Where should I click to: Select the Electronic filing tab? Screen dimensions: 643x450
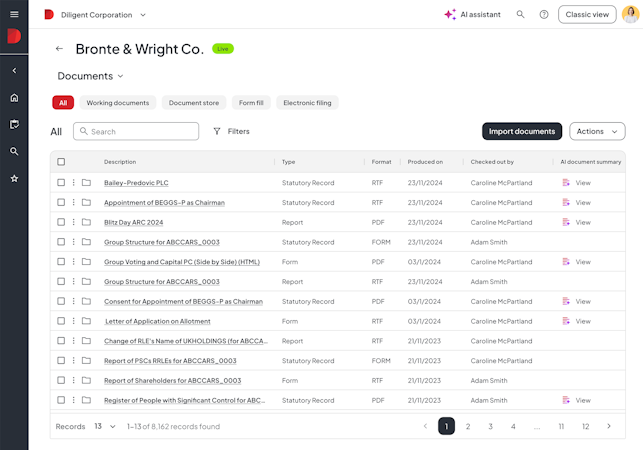coord(307,103)
